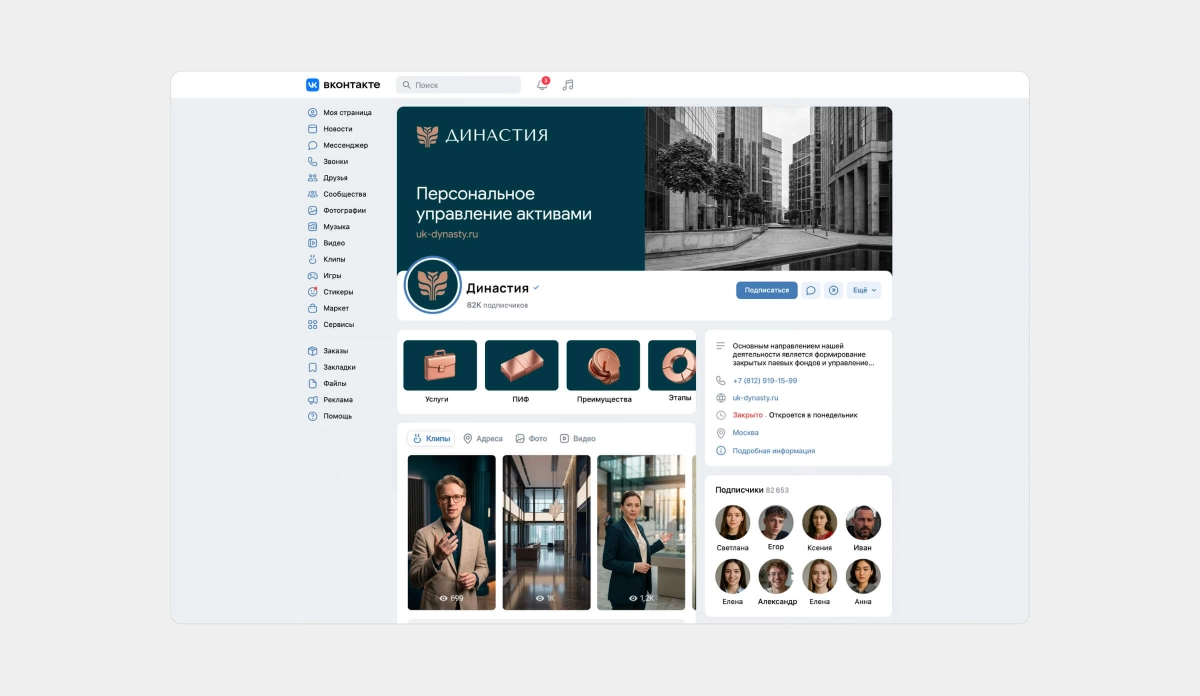Open subscriber Александр's avatar
The width and height of the screenshot is (1200, 696).
click(x=776, y=576)
